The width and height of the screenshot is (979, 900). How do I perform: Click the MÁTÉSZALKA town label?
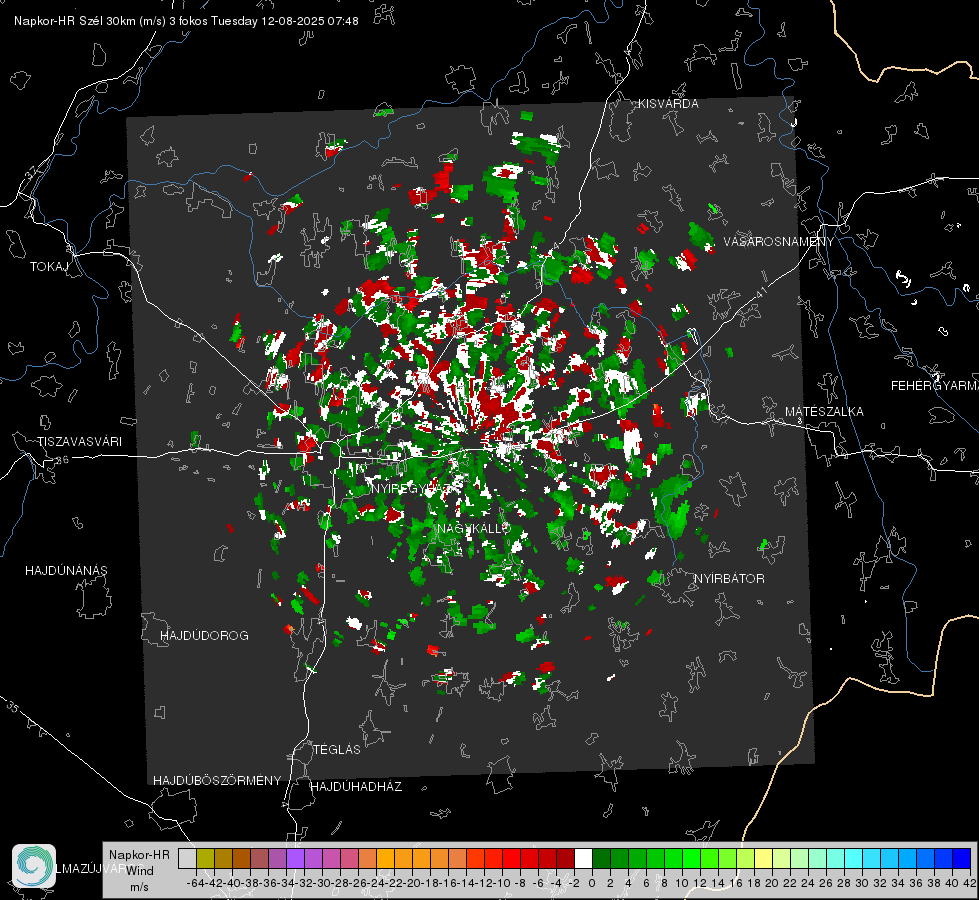tap(824, 412)
